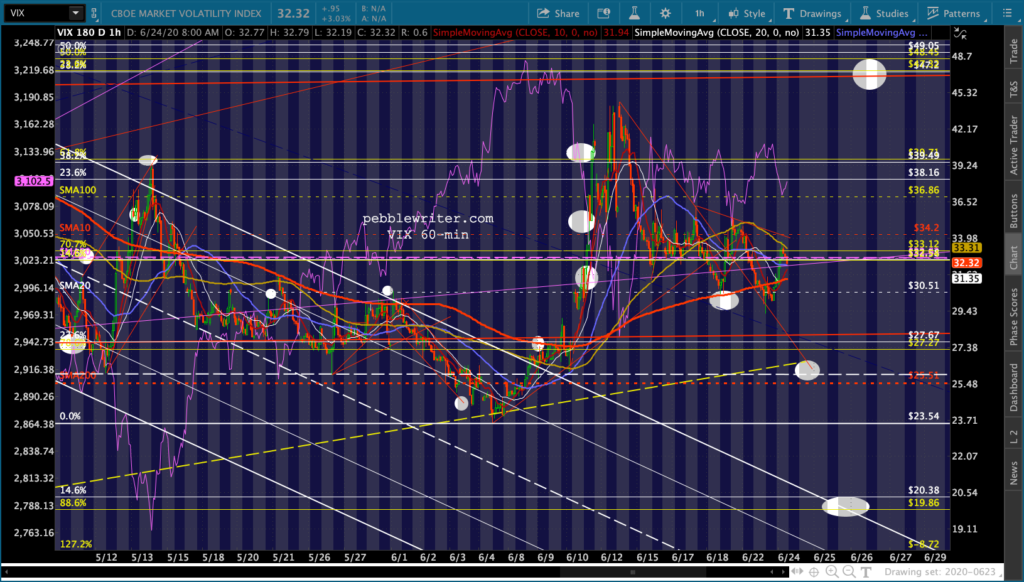Open the symbol selector dropdown arrow

pos(76,12)
